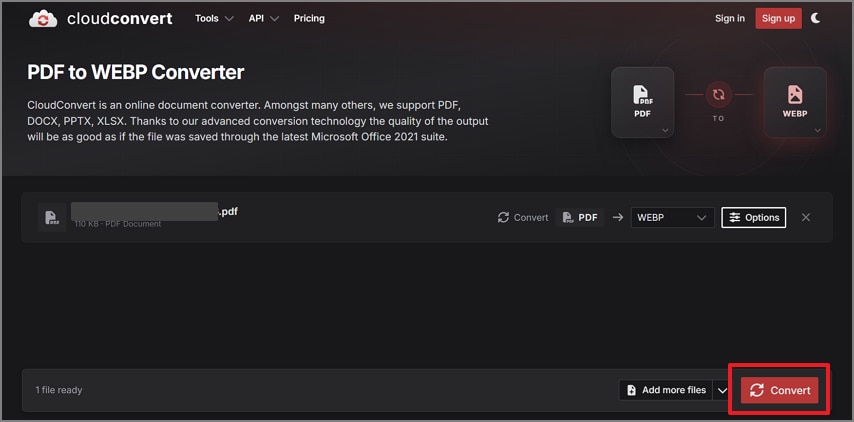Open the WEBP target format card

(x=795, y=102)
